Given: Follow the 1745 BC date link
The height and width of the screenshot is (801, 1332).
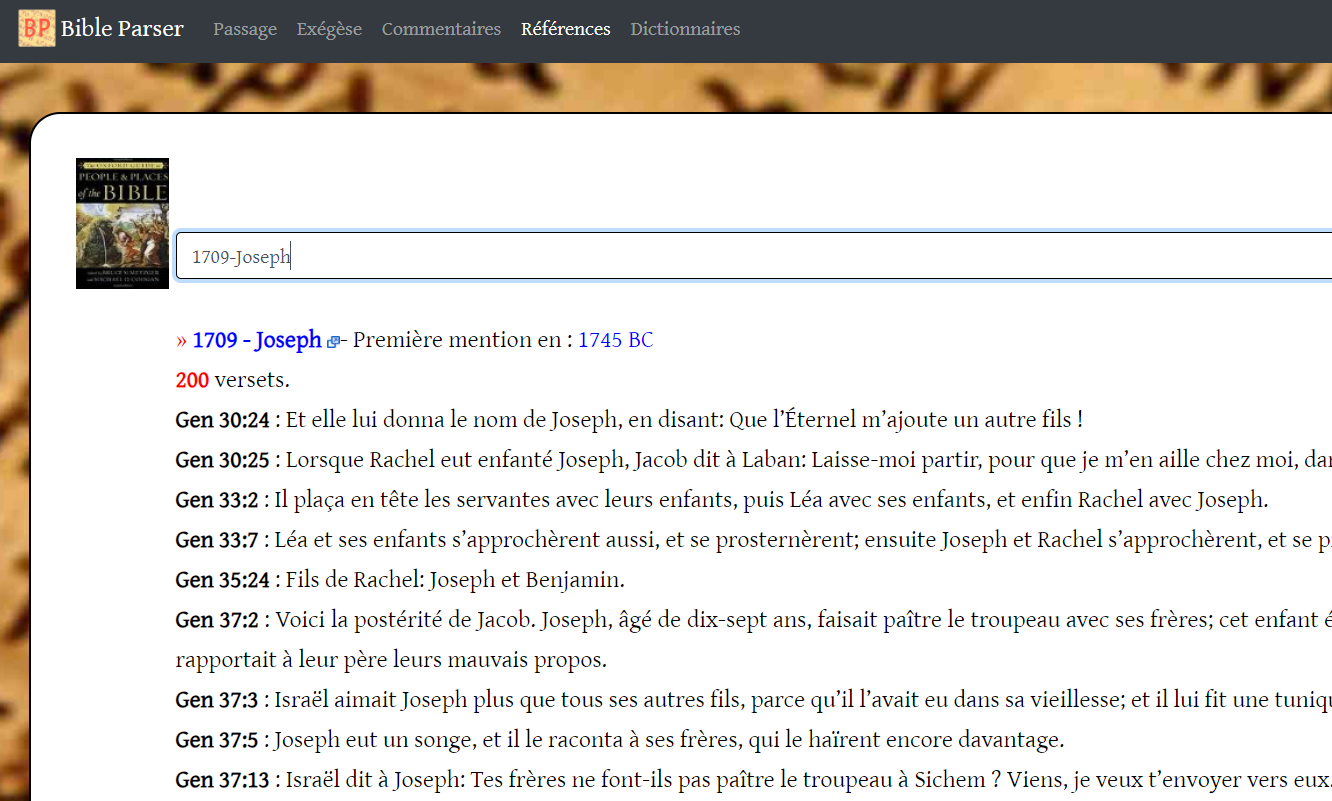Looking at the screenshot, I should point(615,340).
